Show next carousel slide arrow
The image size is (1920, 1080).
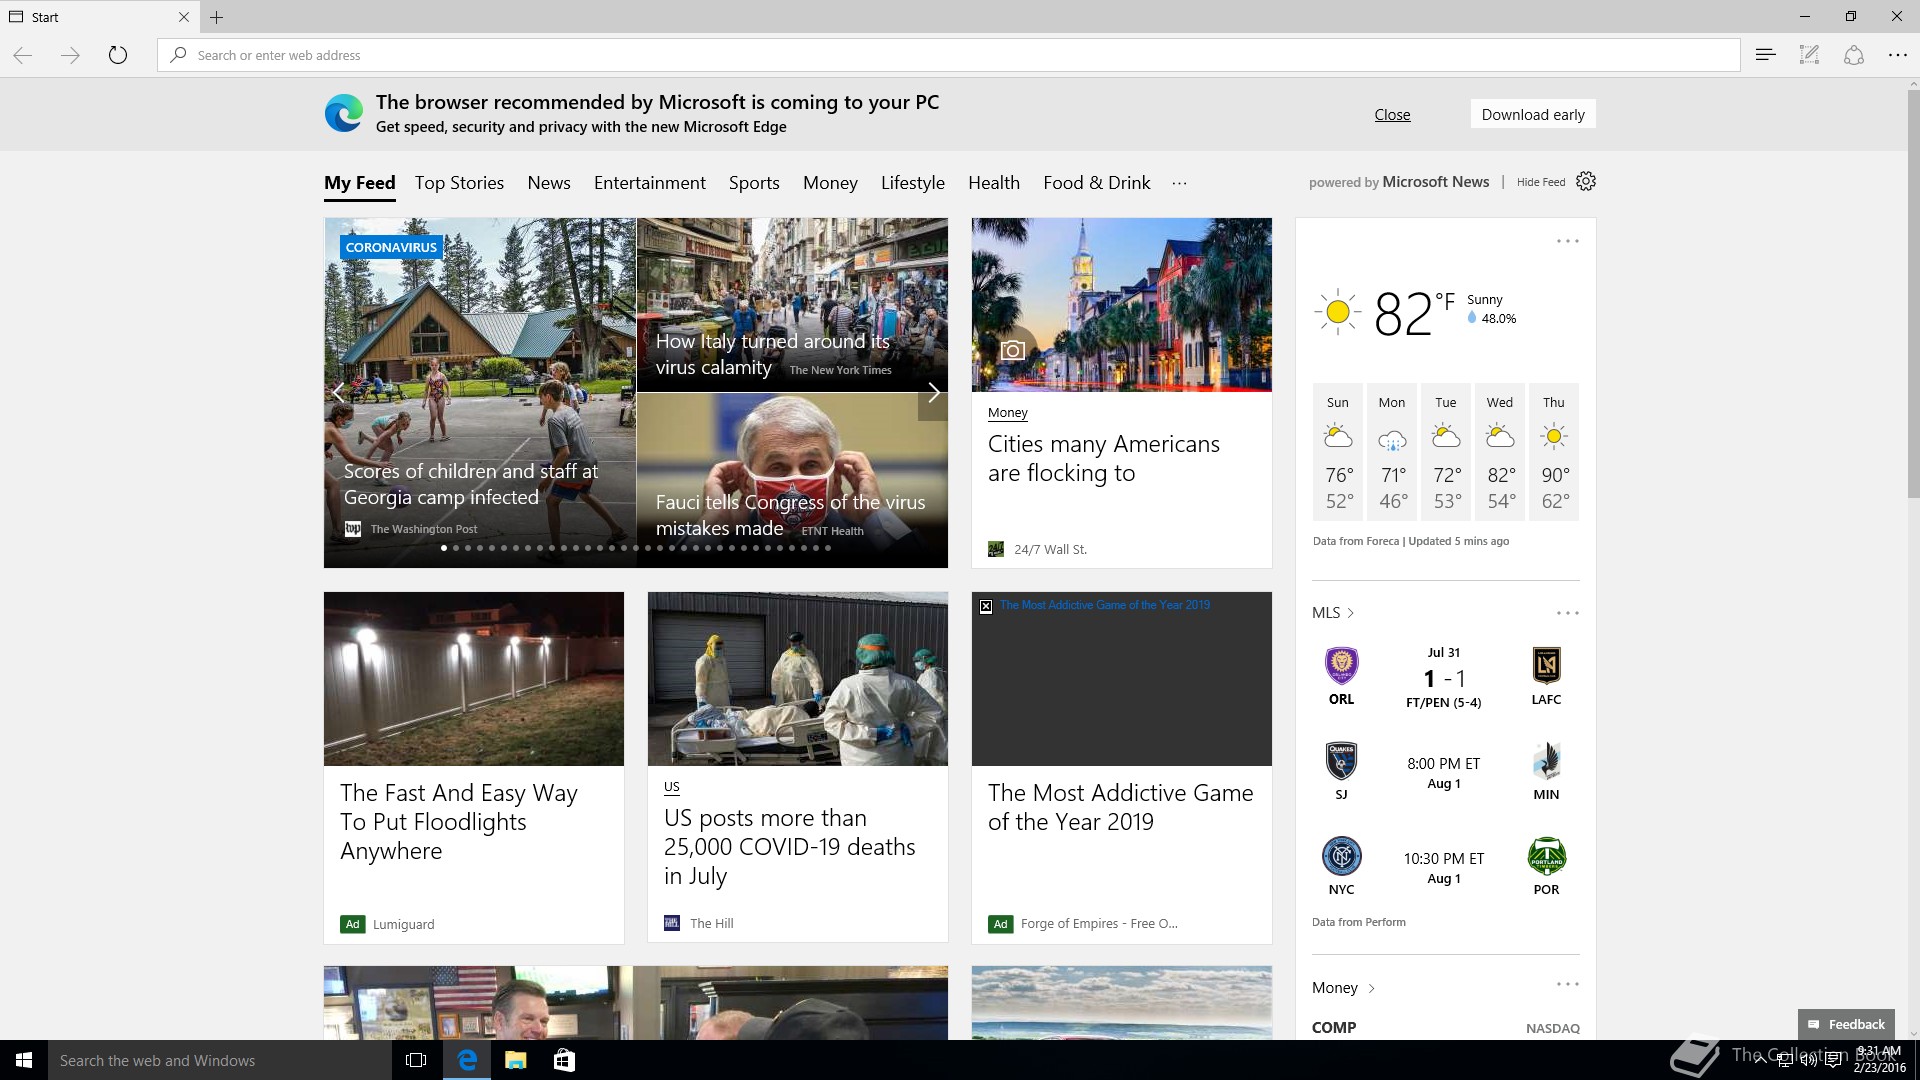(933, 393)
